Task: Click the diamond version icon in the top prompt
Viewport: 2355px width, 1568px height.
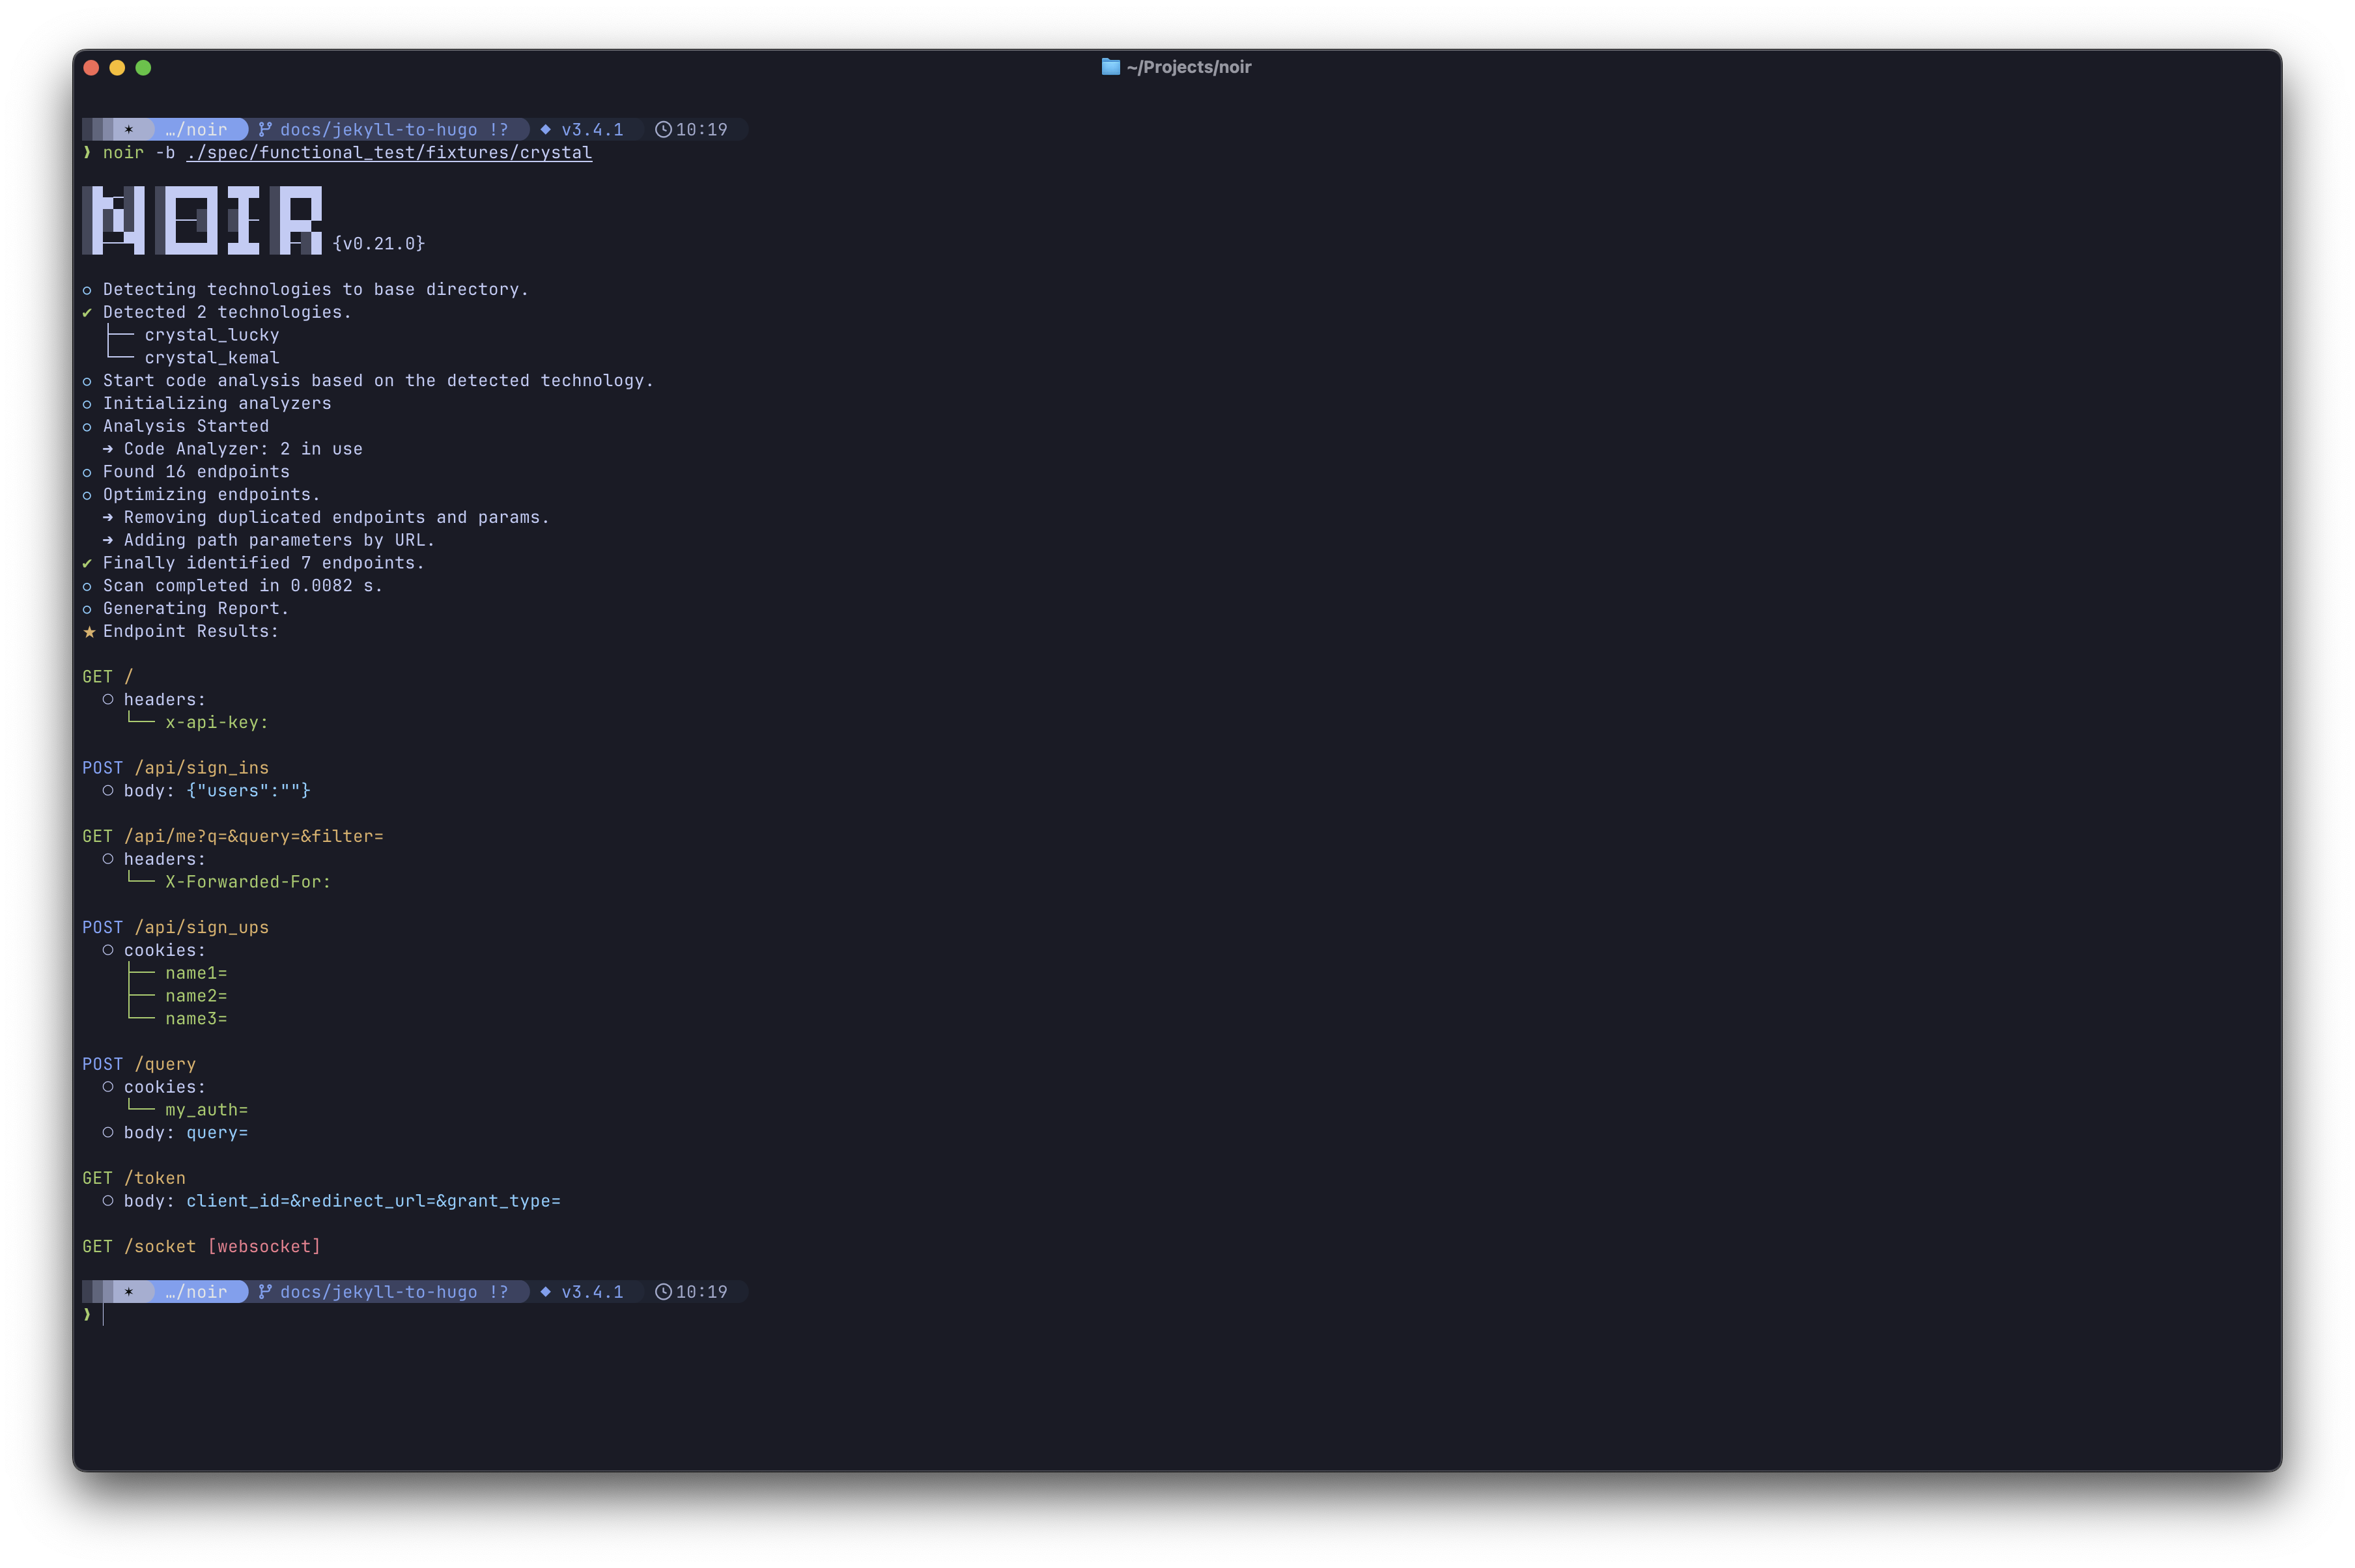Action: pos(545,129)
